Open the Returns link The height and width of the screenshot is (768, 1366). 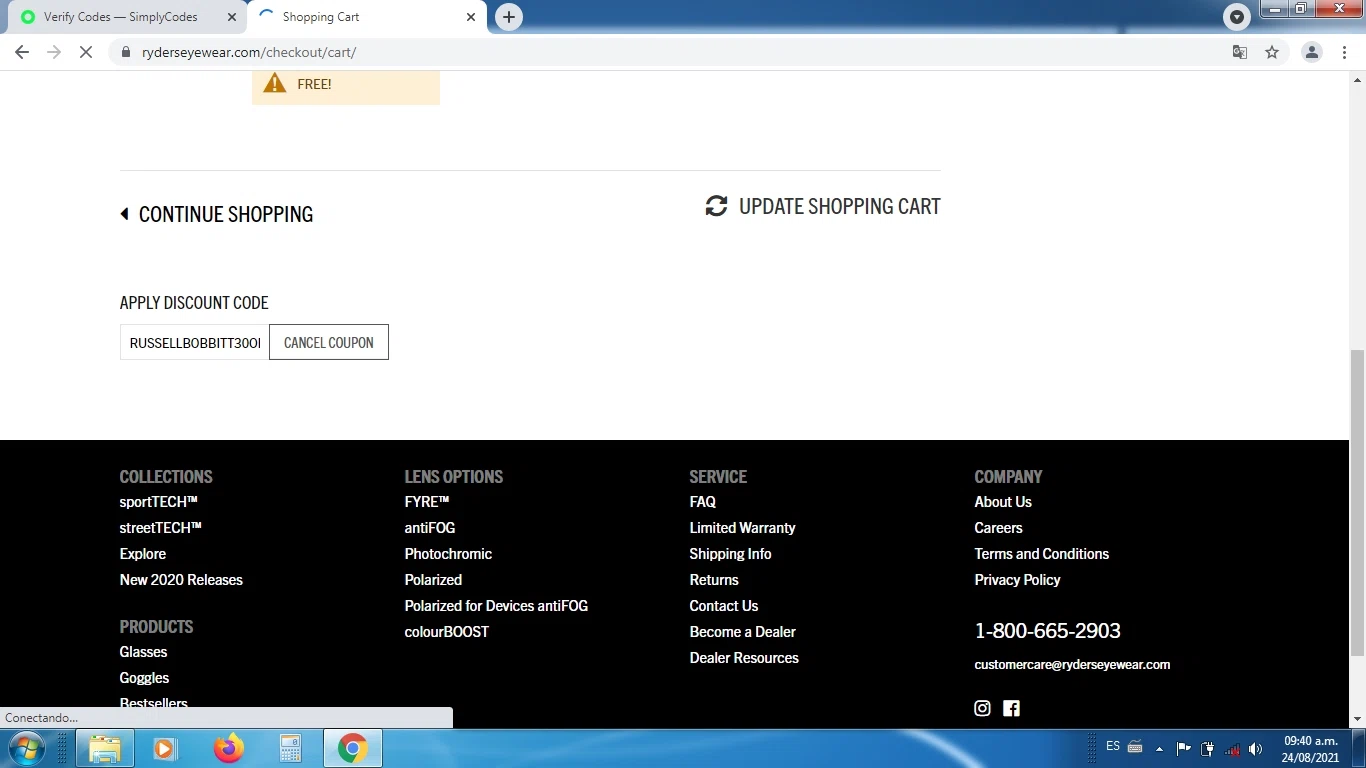(714, 580)
